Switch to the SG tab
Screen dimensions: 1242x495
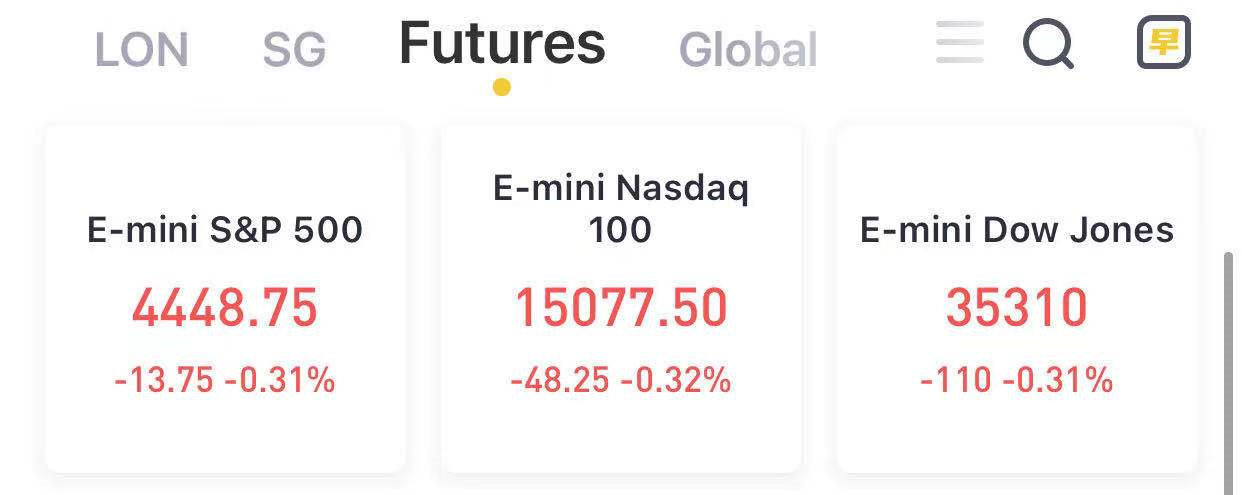click(x=294, y=50)
